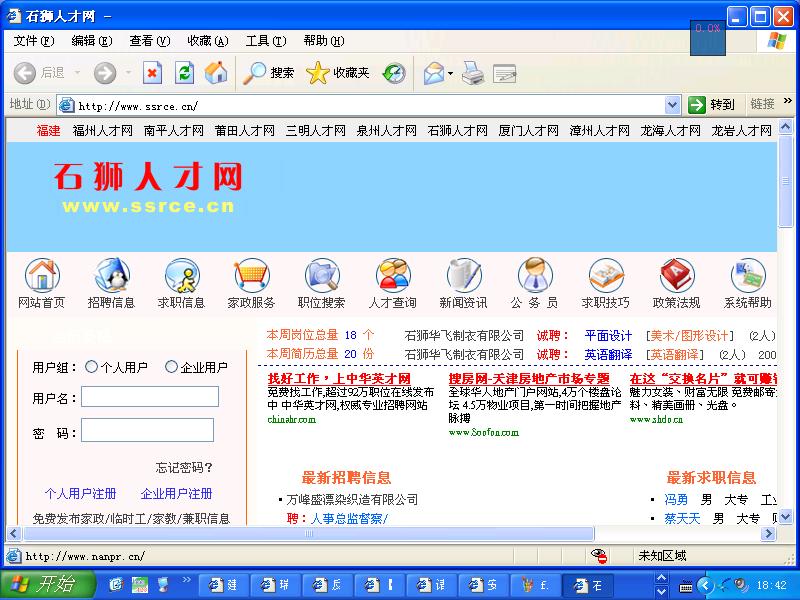Image resolution: width=800 pixels, height=600 pixels.
Task: Open 公务员 person icon
Action: (535, 276)
